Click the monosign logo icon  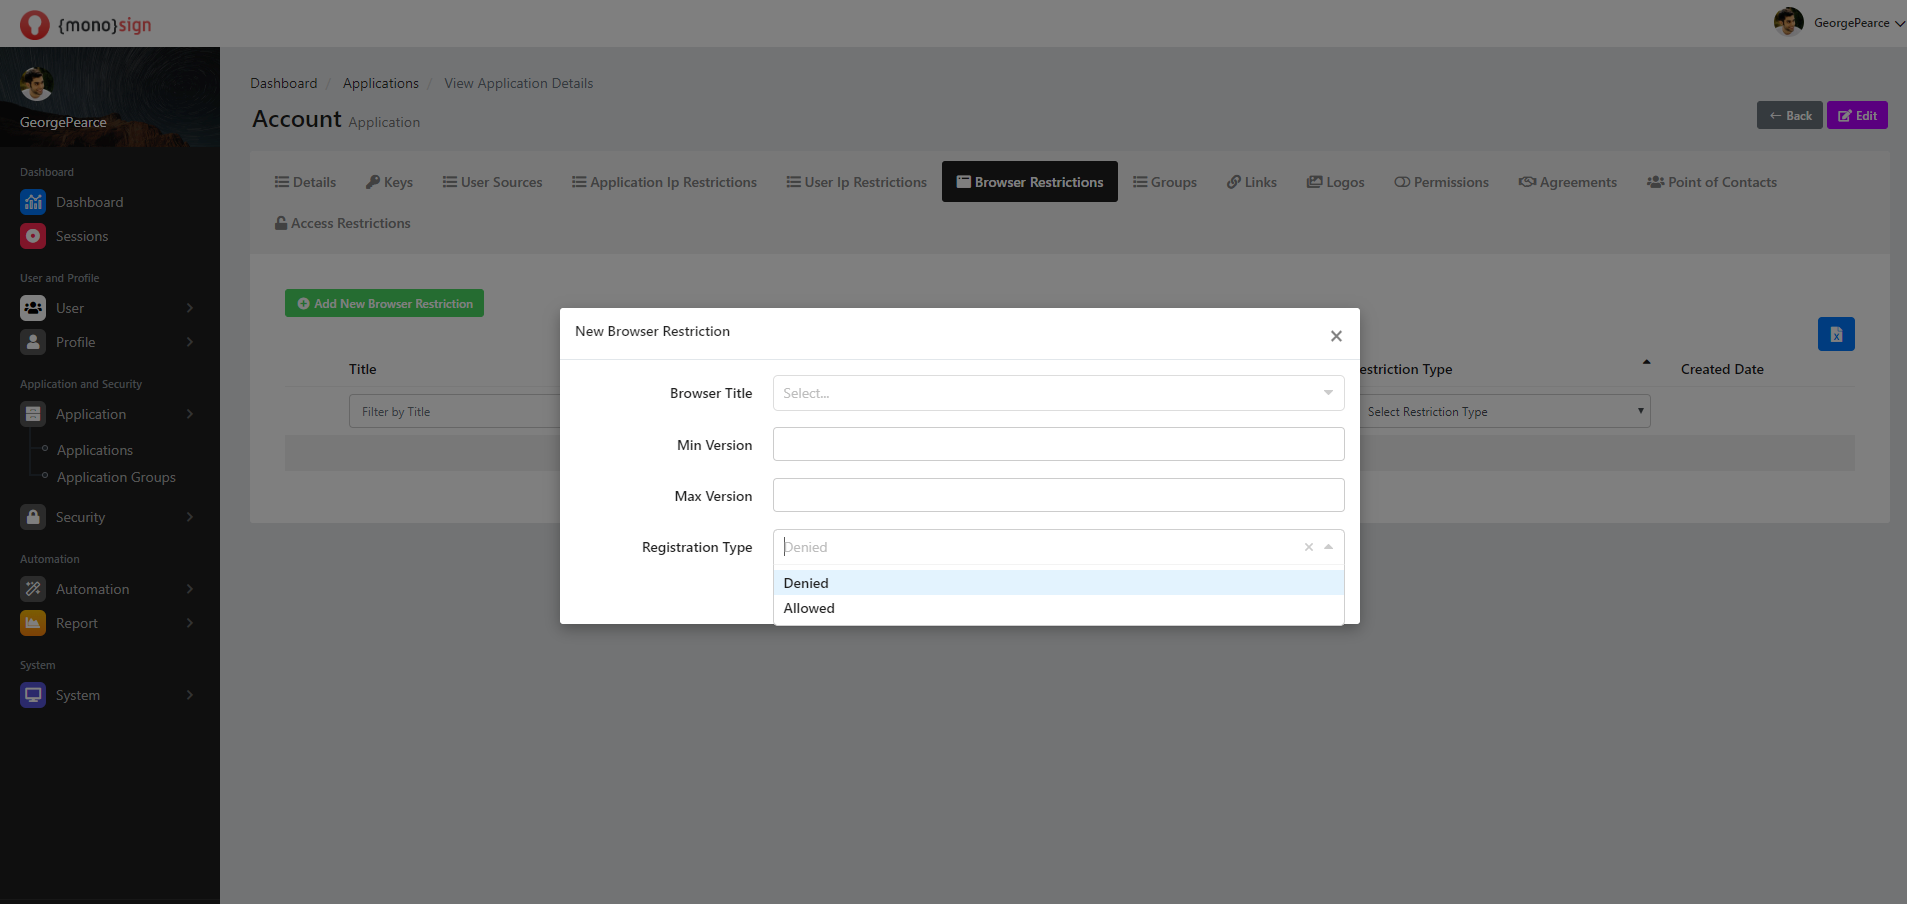click(x=34, y=24)
